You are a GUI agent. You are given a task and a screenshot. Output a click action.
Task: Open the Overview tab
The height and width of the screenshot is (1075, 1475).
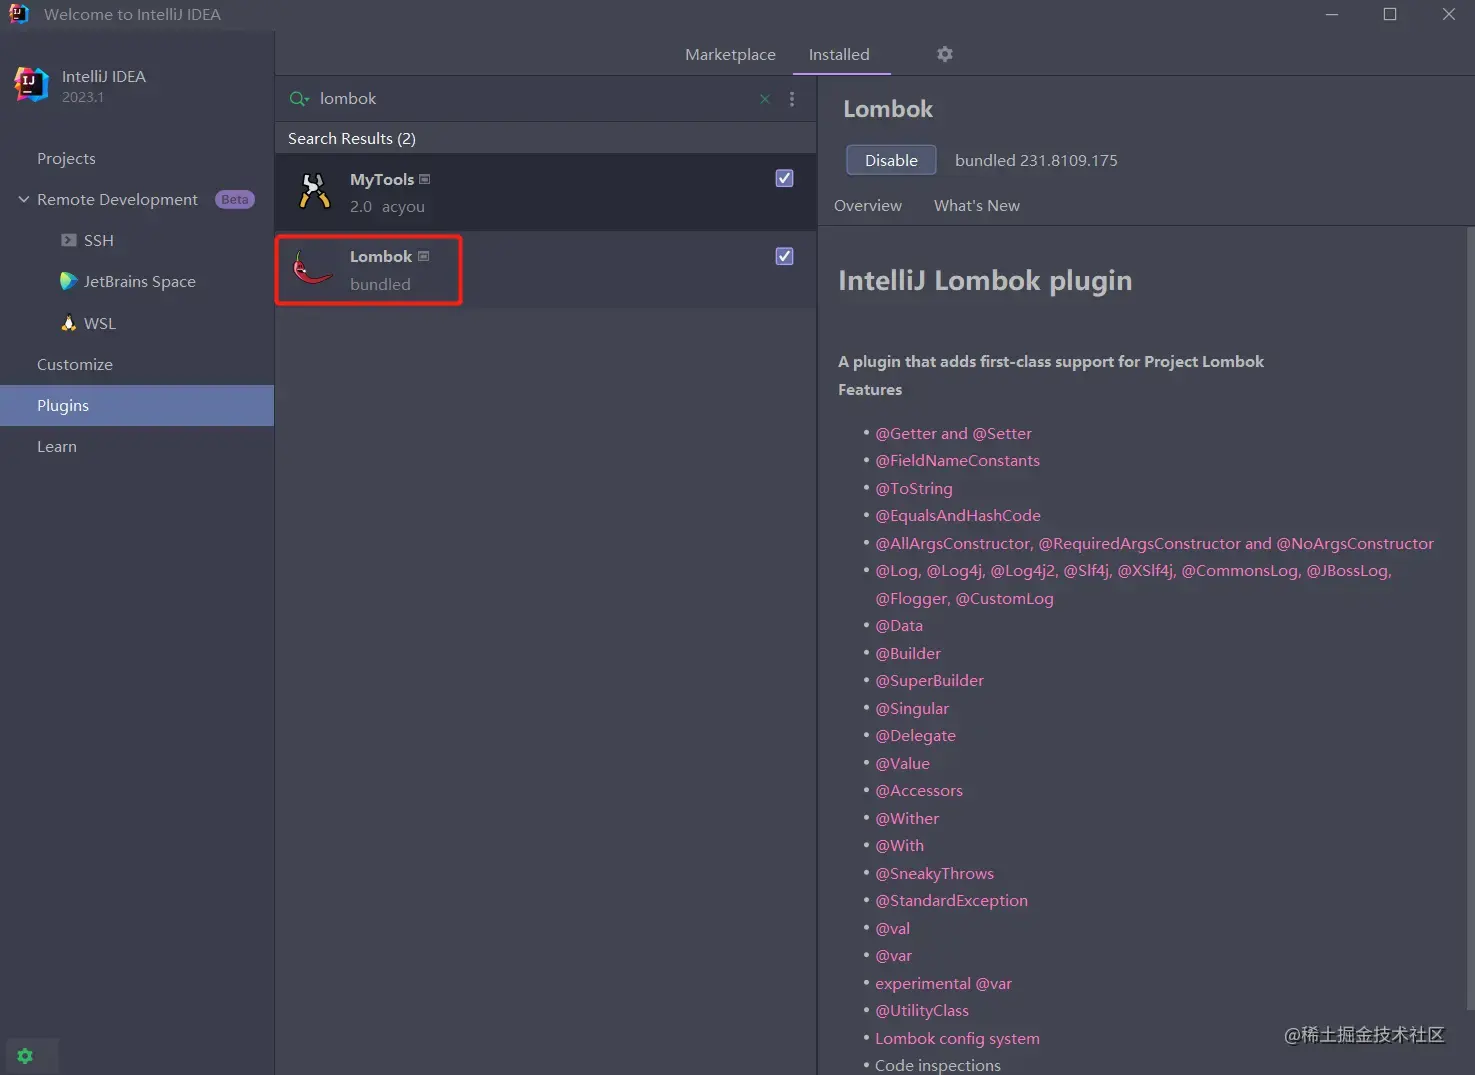(x=868, y=205)
